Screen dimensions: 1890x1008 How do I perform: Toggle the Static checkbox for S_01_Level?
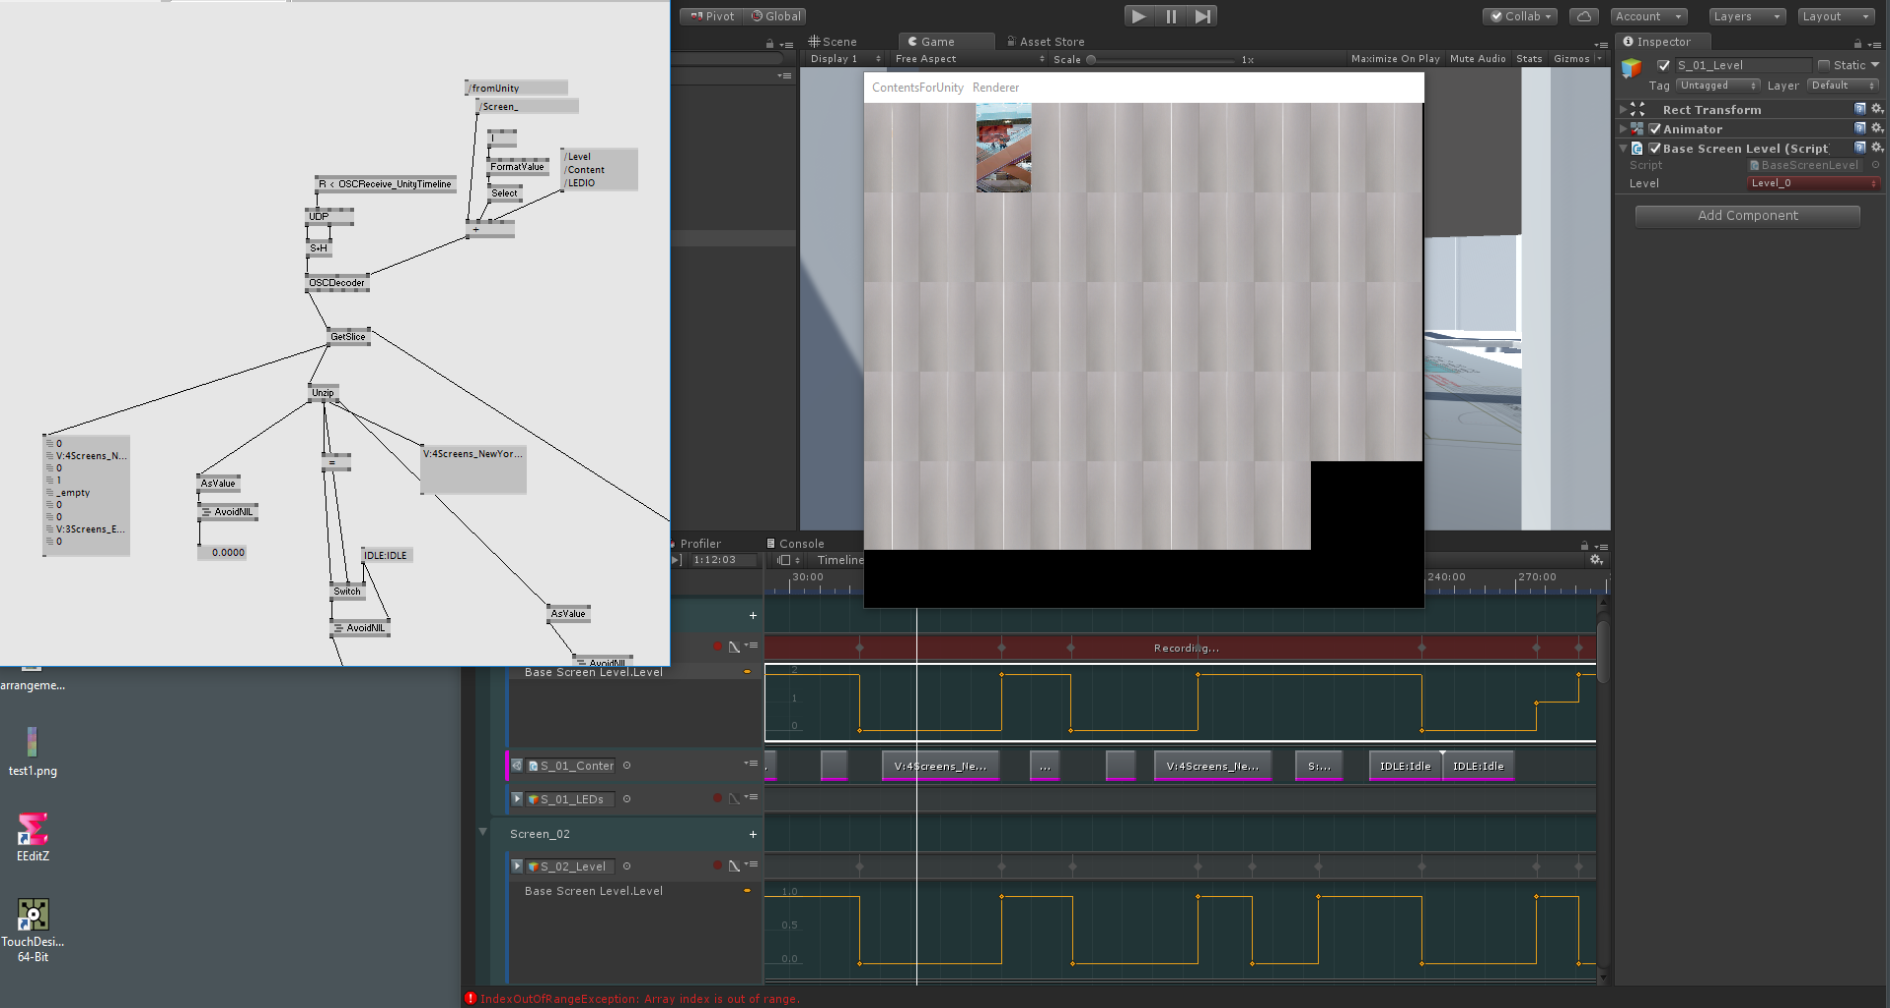[x=1824, y=65]
